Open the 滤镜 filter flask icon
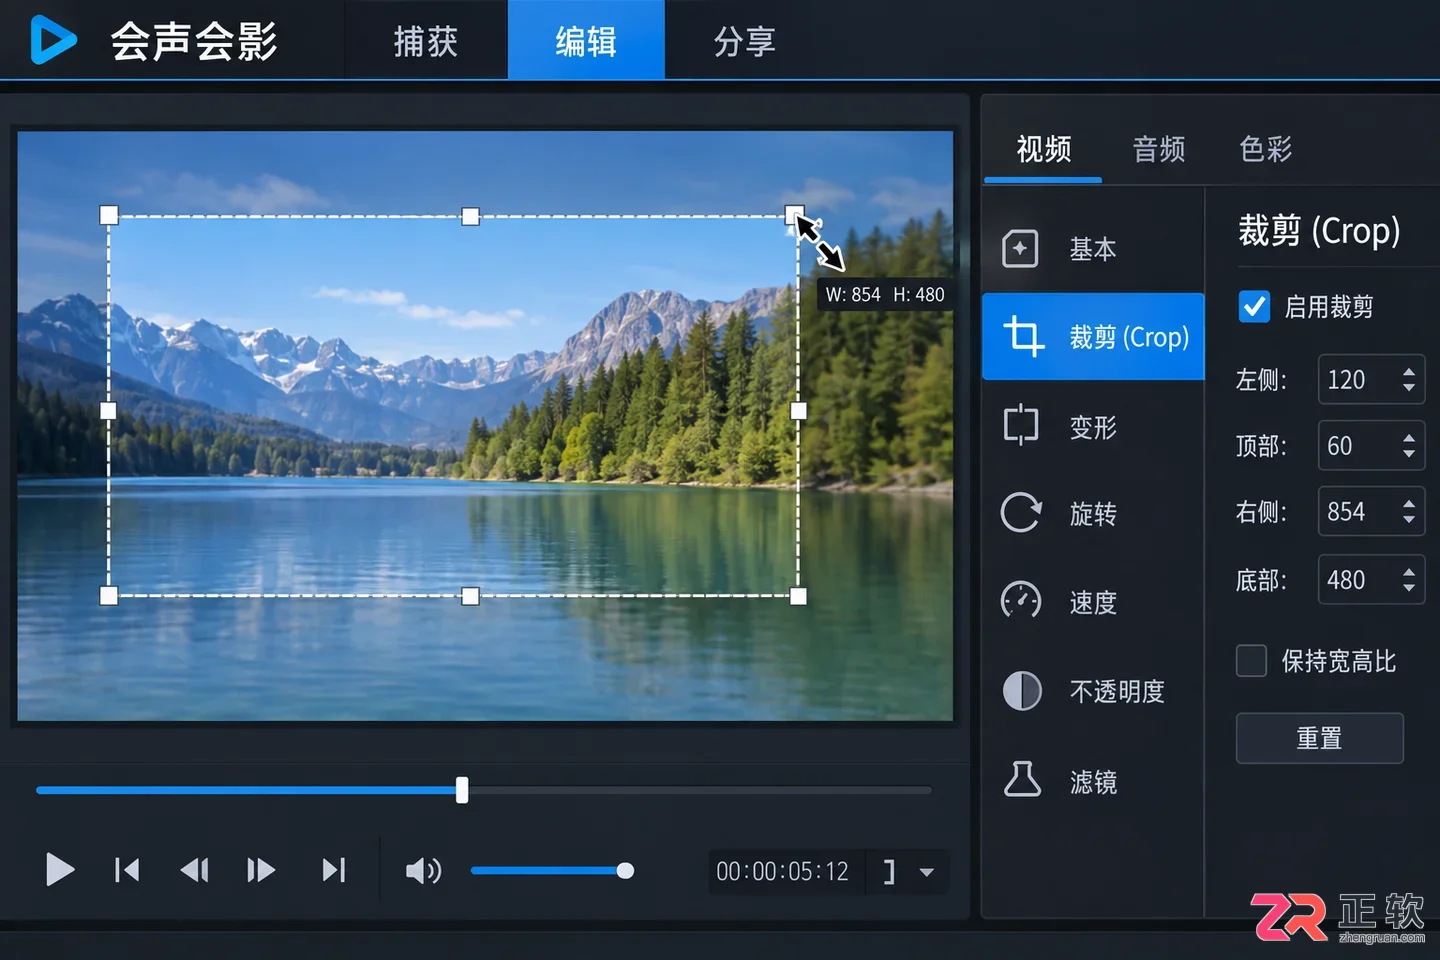 coord(1022,779)
